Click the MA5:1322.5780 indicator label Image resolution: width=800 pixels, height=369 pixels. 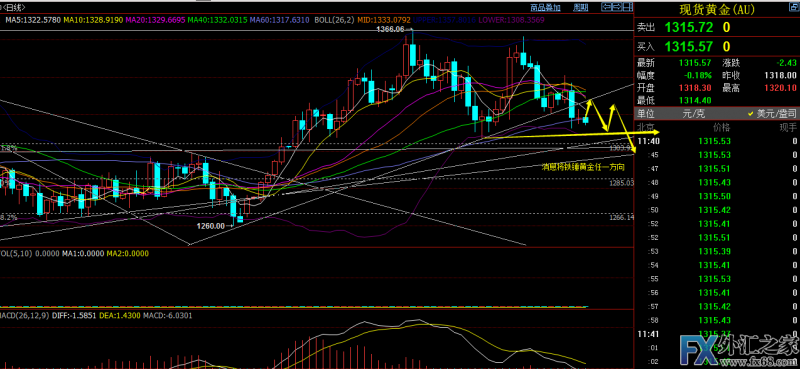33,19
